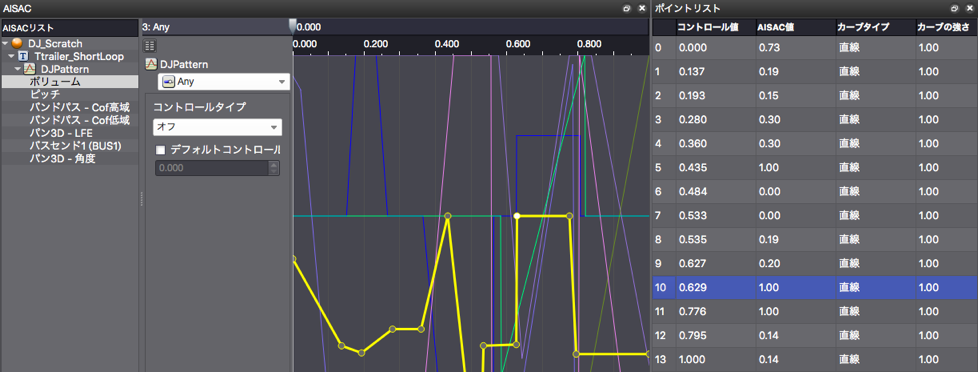The height and width of the screenshot is (372, 978).
Task: Open the list view icon under 3: Any
Action: coord(150,45)
